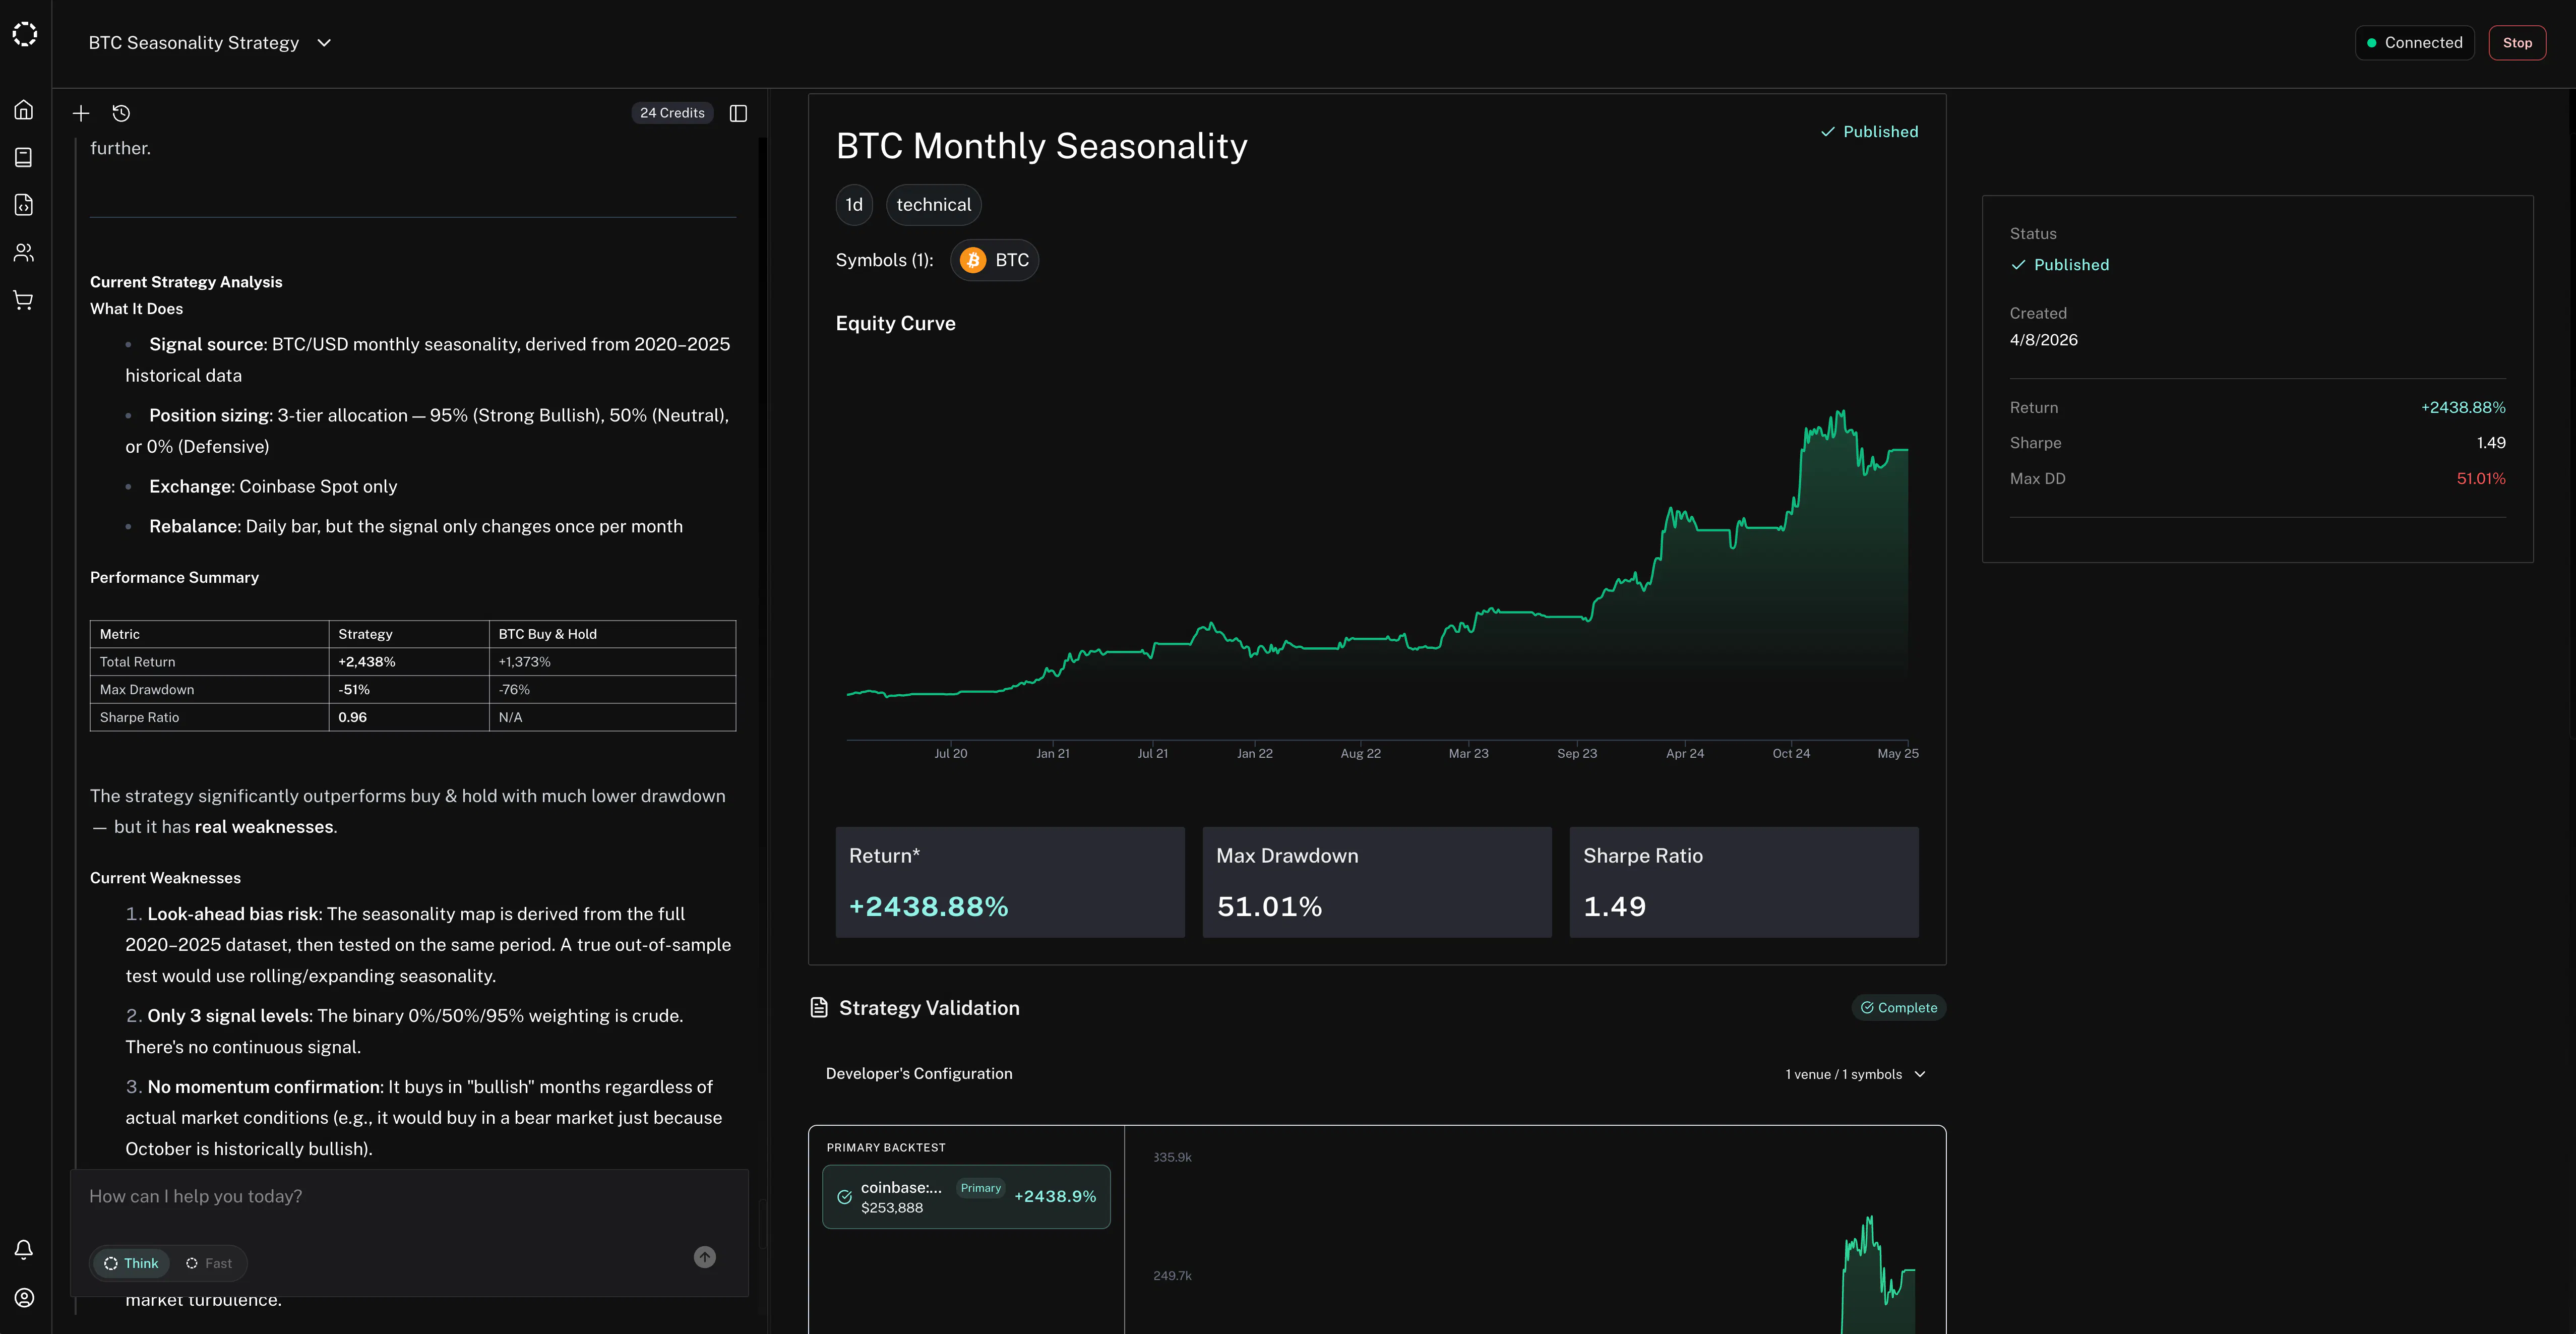This screenshot has width=2576, height=1334.
Task: Open notifications bell in the sidebar
Action: coord(24,1249)
